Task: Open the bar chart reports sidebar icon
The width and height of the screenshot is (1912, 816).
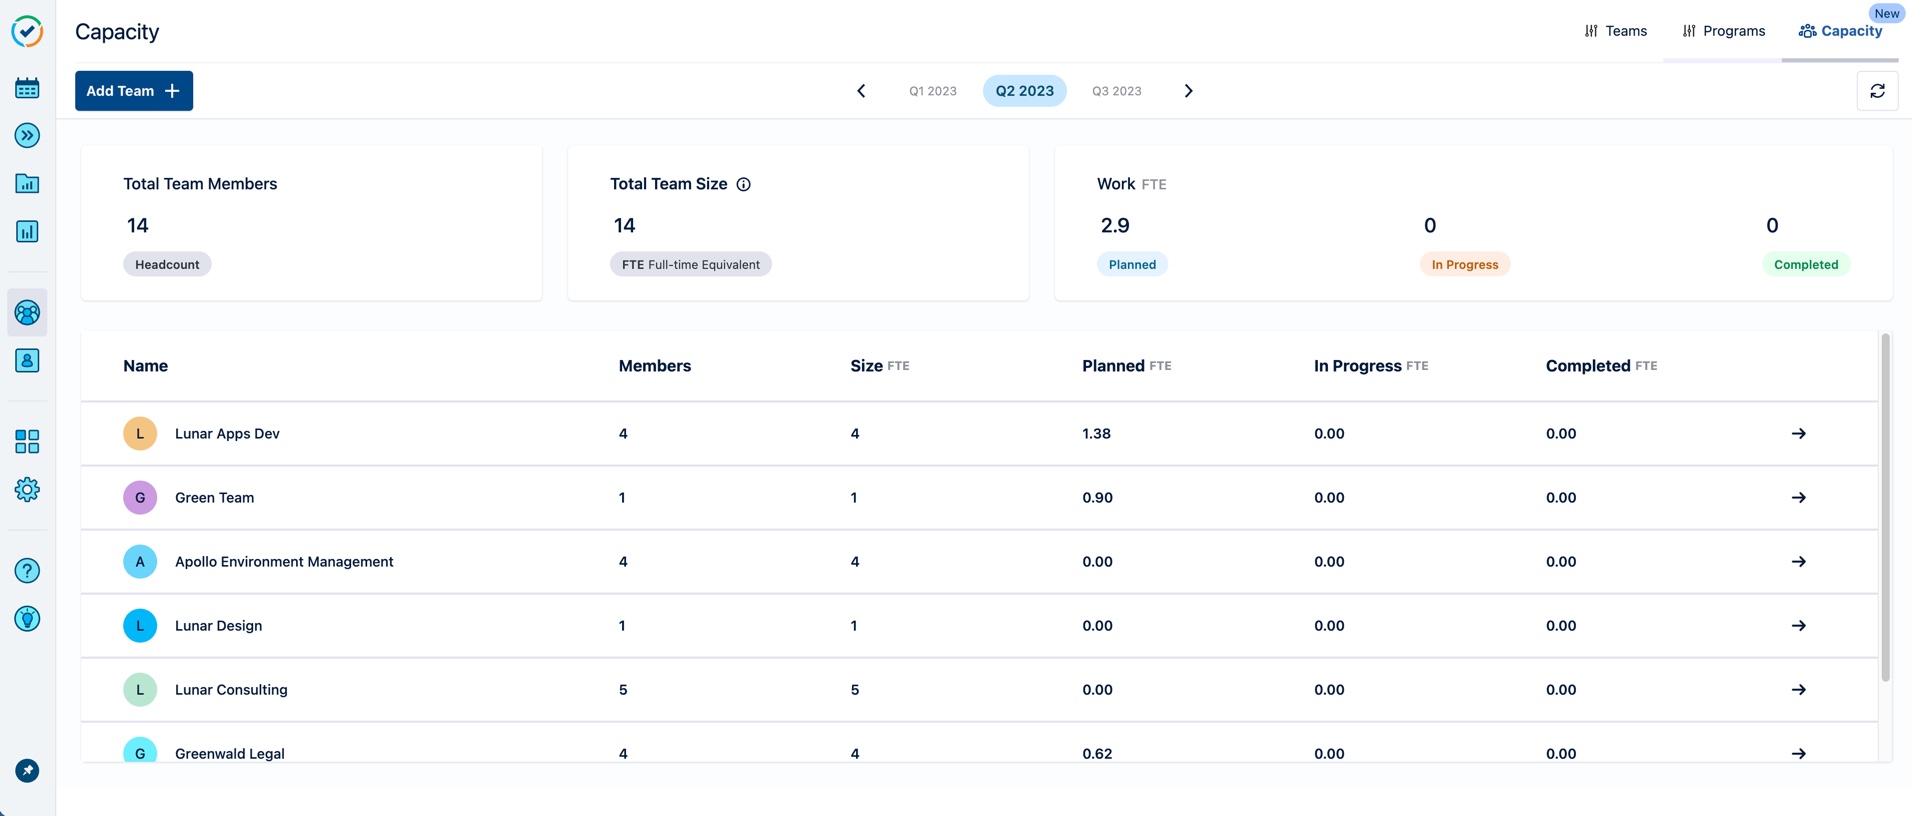Action: click(x=27, y=232)
